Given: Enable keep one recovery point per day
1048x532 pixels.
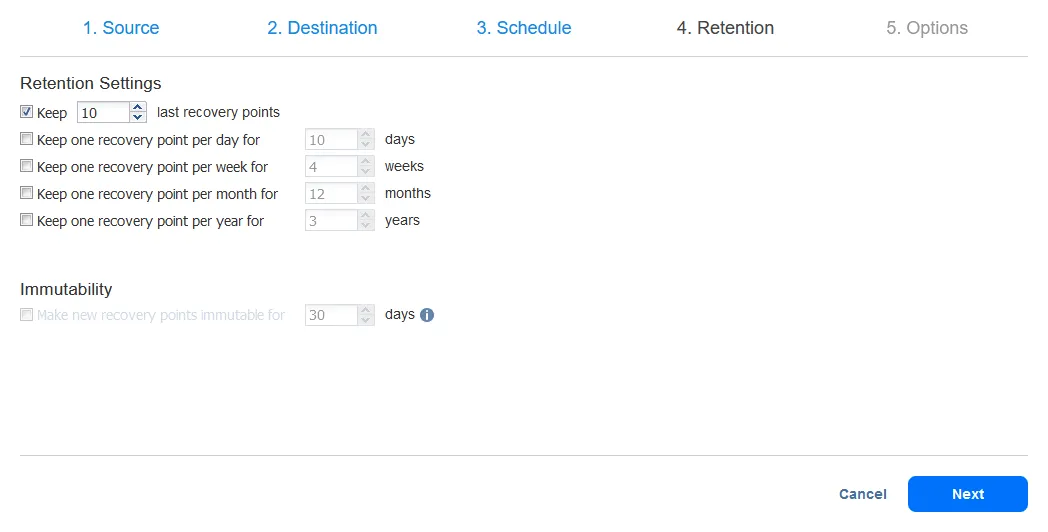Looking at the screenshot, I should 27,140.
